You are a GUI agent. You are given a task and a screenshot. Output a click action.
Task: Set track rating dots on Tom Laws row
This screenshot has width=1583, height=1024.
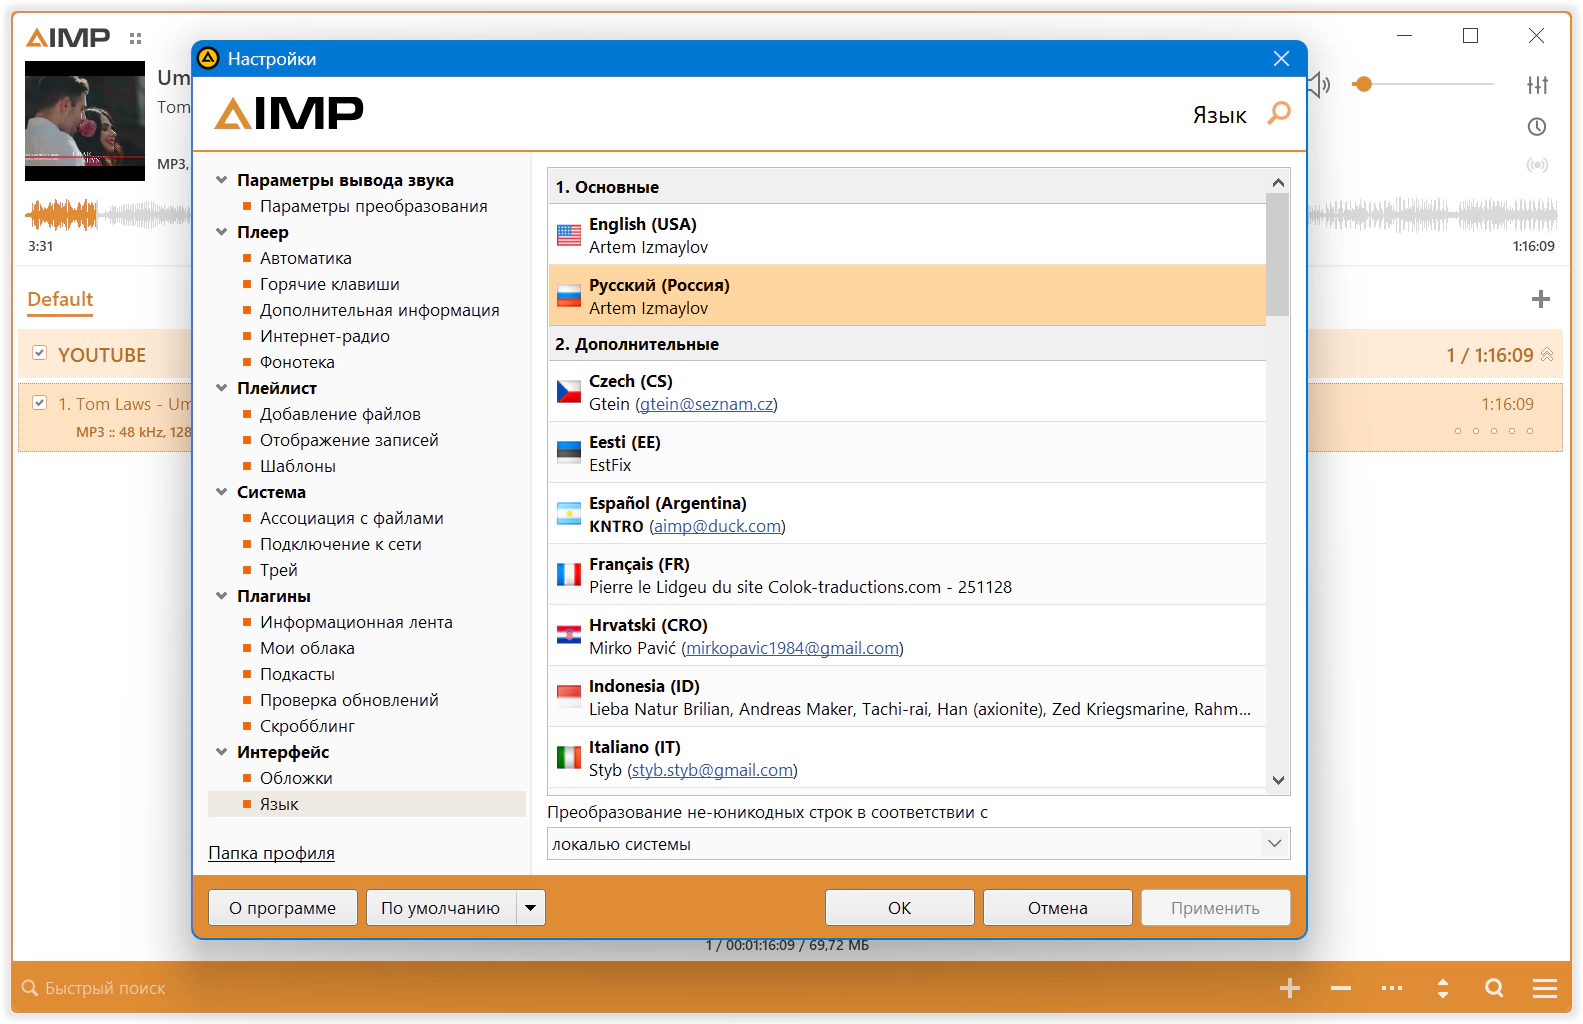coord(1493,431)
